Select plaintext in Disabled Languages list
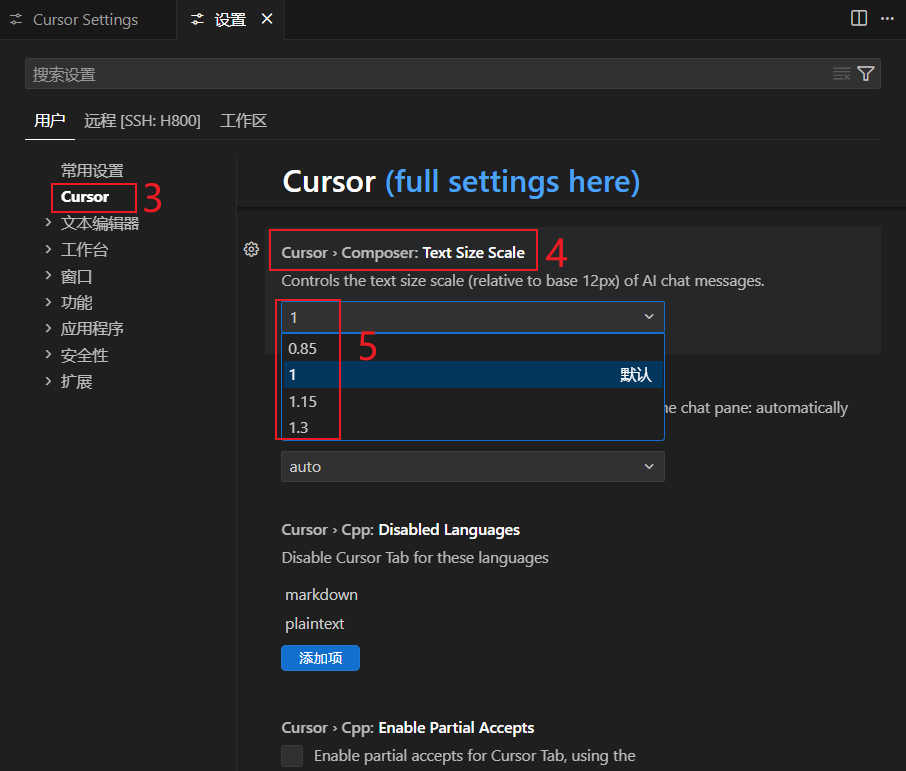 pyautogui.click(x=314, y=624)
